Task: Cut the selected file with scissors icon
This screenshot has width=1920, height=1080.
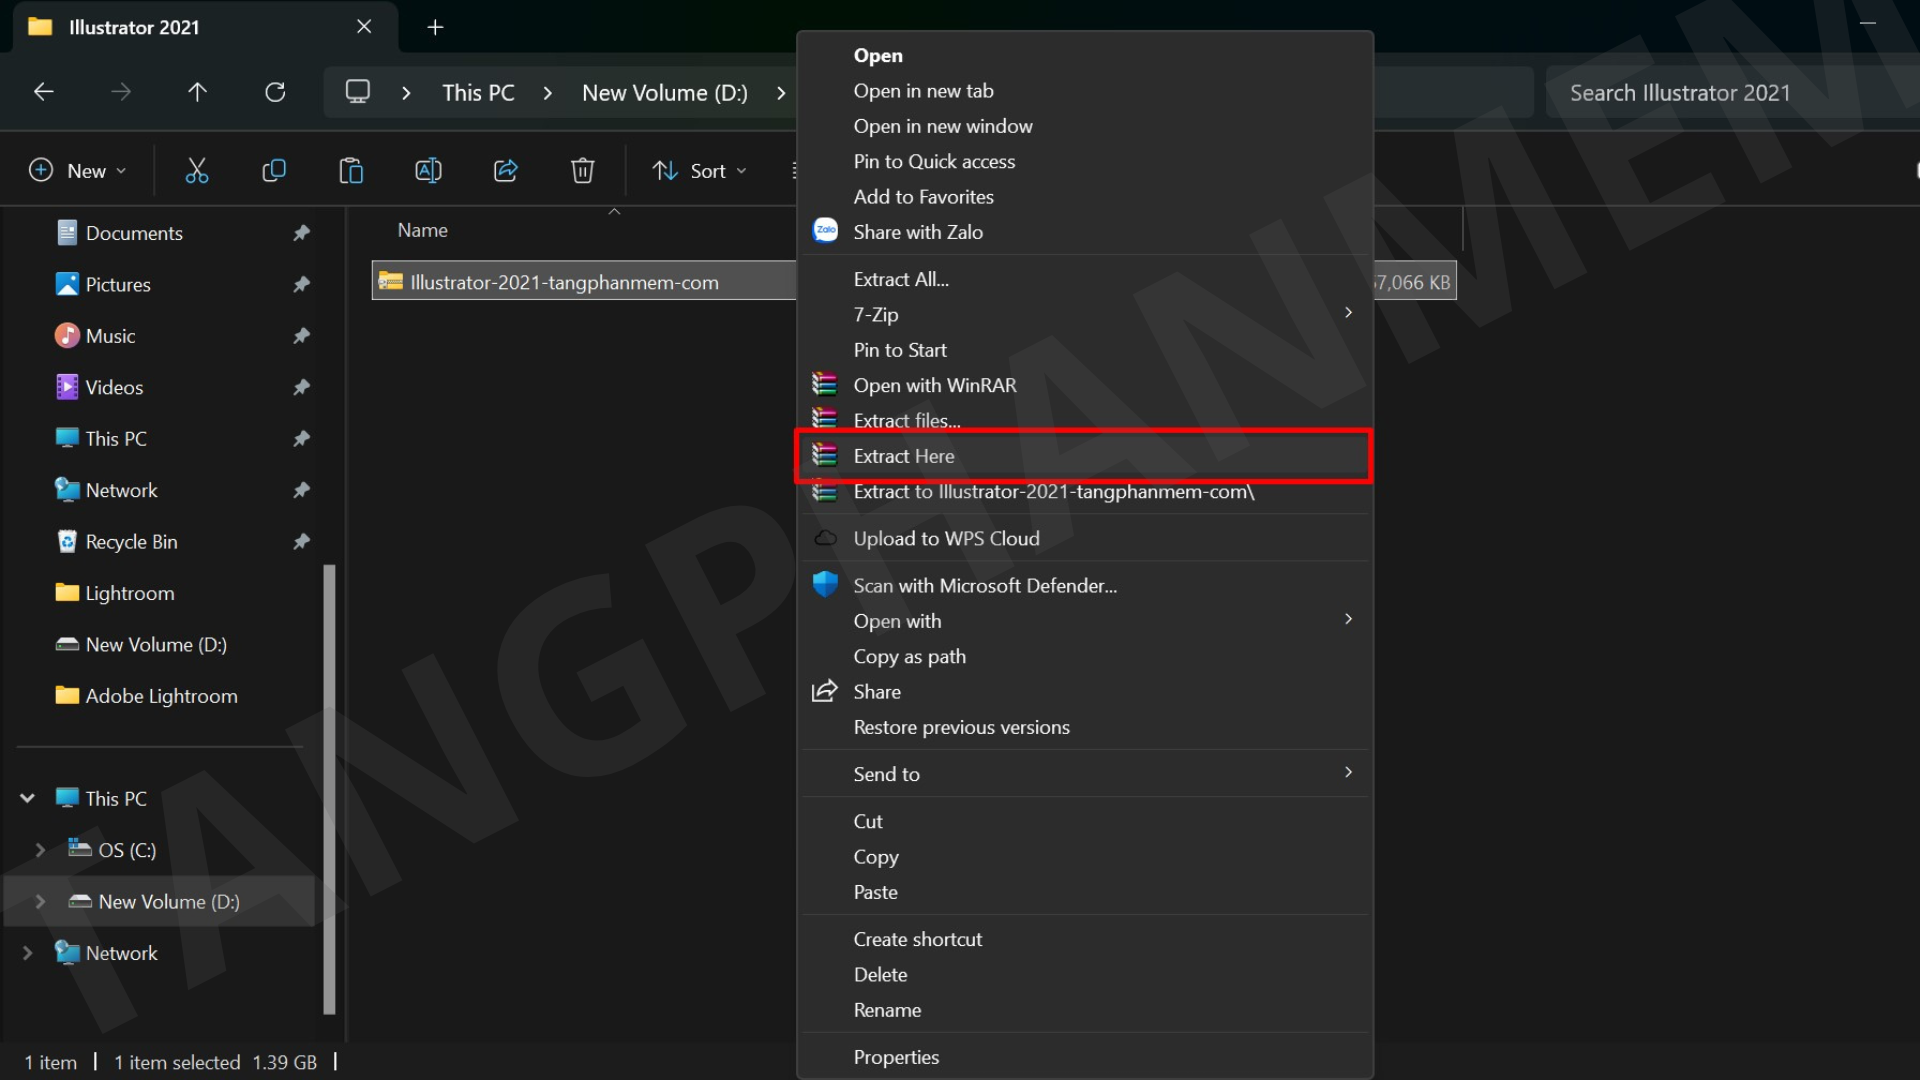Action: pos(197,171)
